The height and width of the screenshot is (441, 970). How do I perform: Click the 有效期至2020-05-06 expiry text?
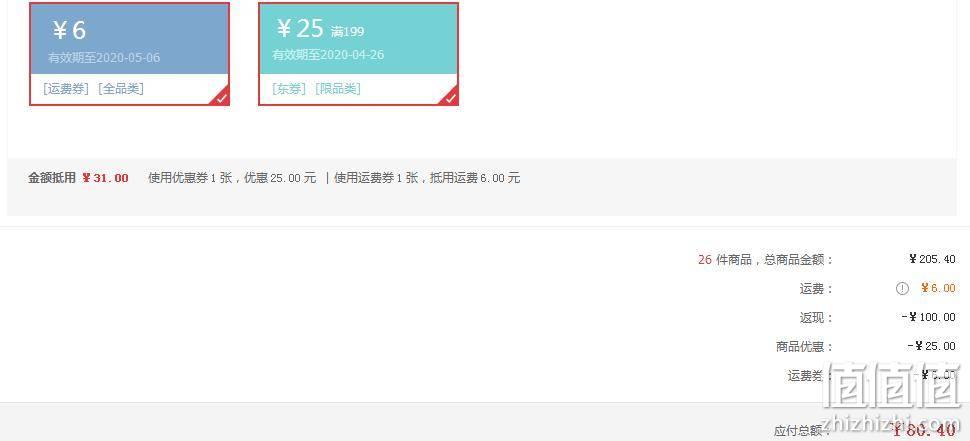(x=104, y=58)
